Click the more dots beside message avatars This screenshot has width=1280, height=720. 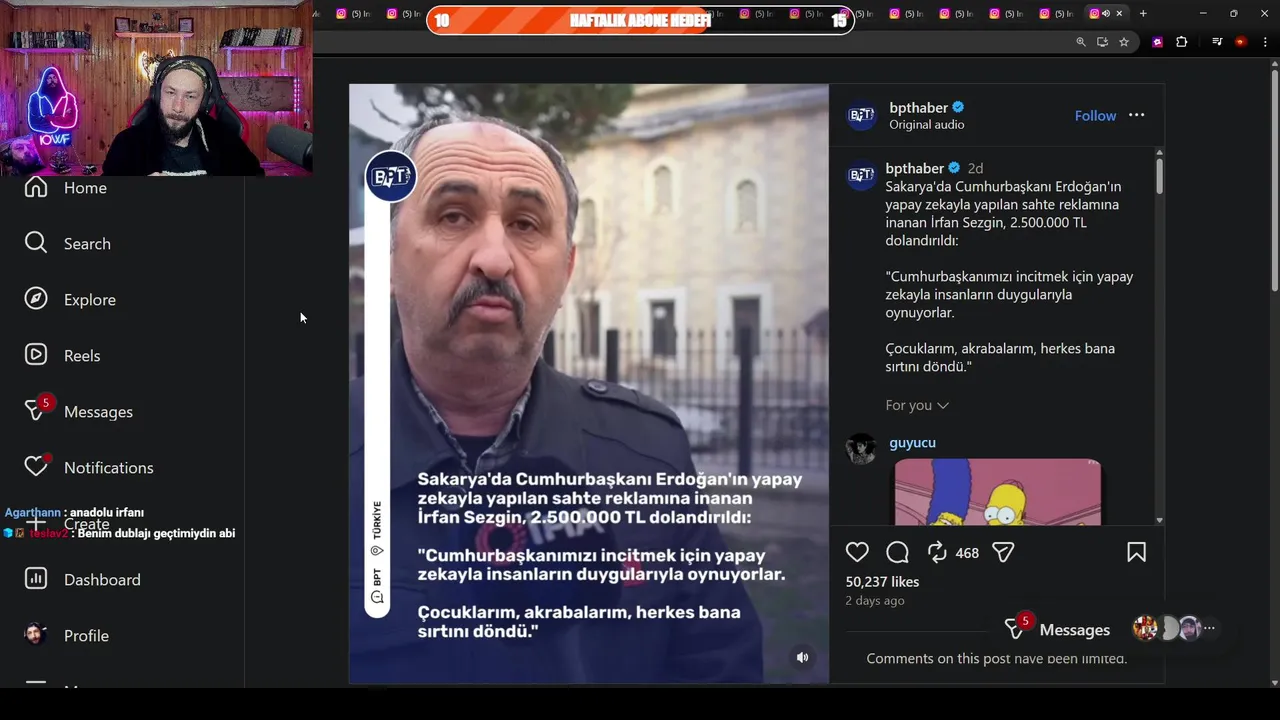point(1209,628)
